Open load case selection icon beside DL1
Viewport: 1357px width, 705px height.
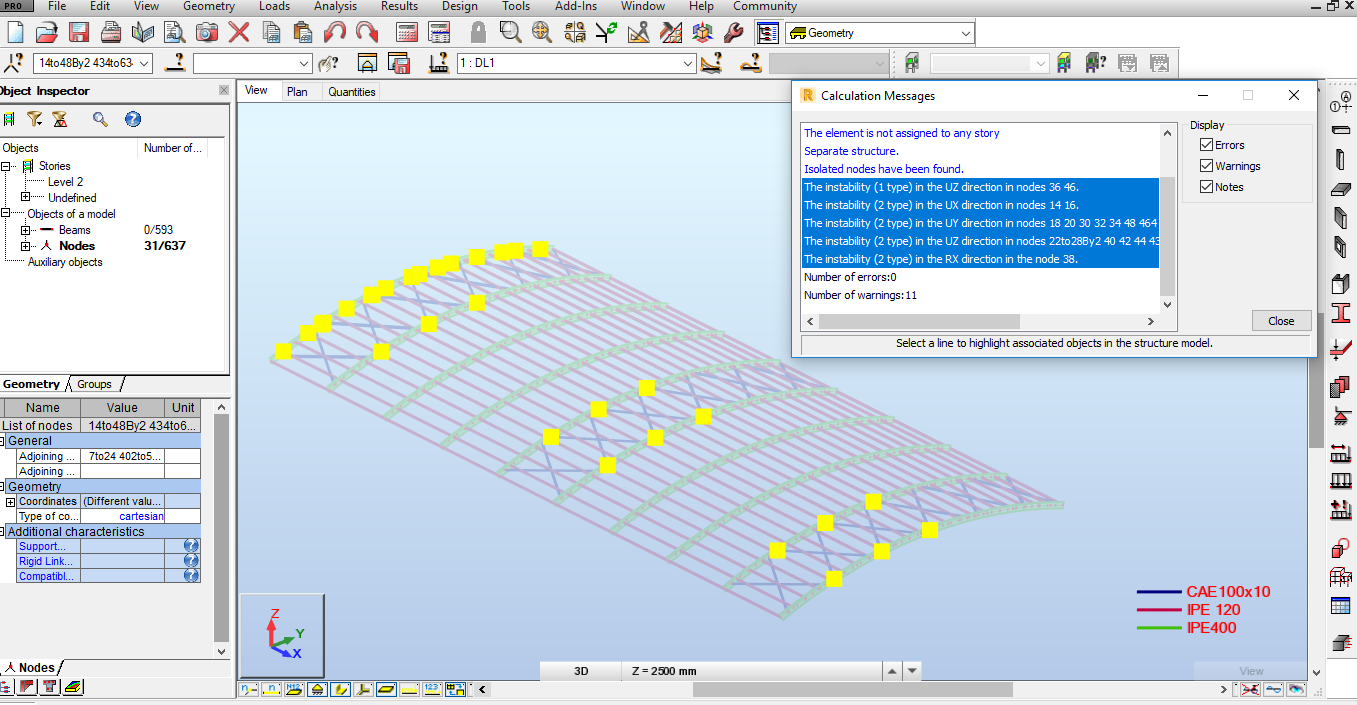tap(438, 63)
